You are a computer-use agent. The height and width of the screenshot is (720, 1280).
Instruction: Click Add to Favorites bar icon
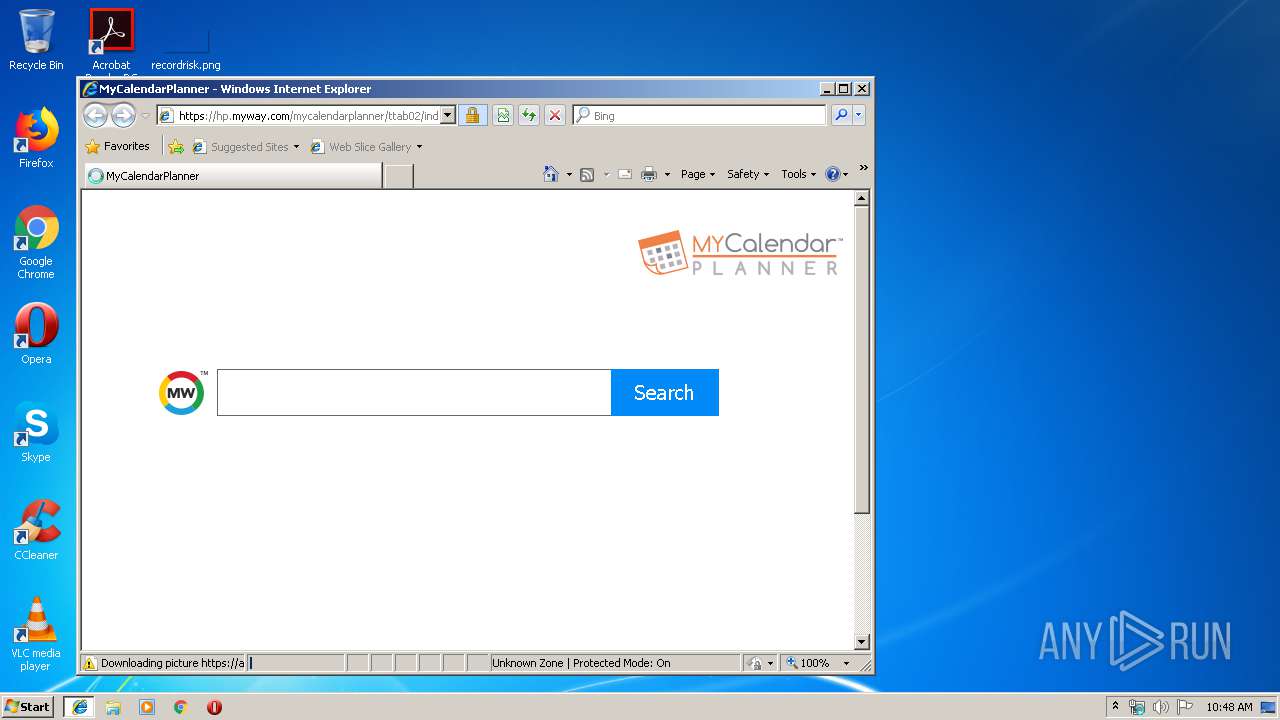point(176,147)
